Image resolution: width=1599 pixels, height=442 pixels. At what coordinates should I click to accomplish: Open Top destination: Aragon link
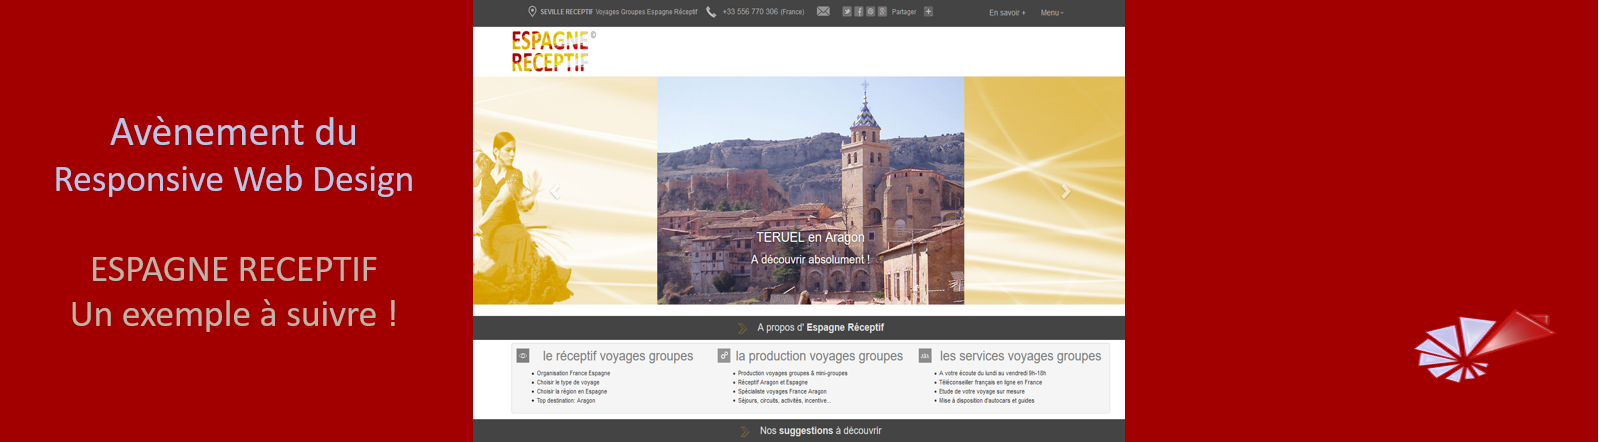(x=566, y=400)
